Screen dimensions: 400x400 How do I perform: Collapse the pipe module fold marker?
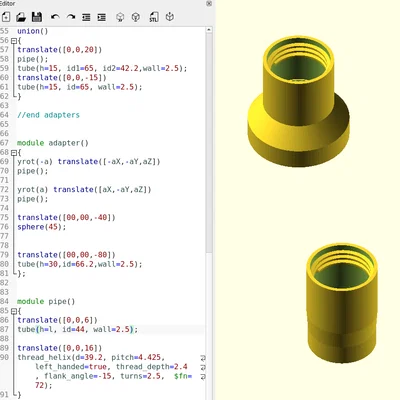pos(14,311)
